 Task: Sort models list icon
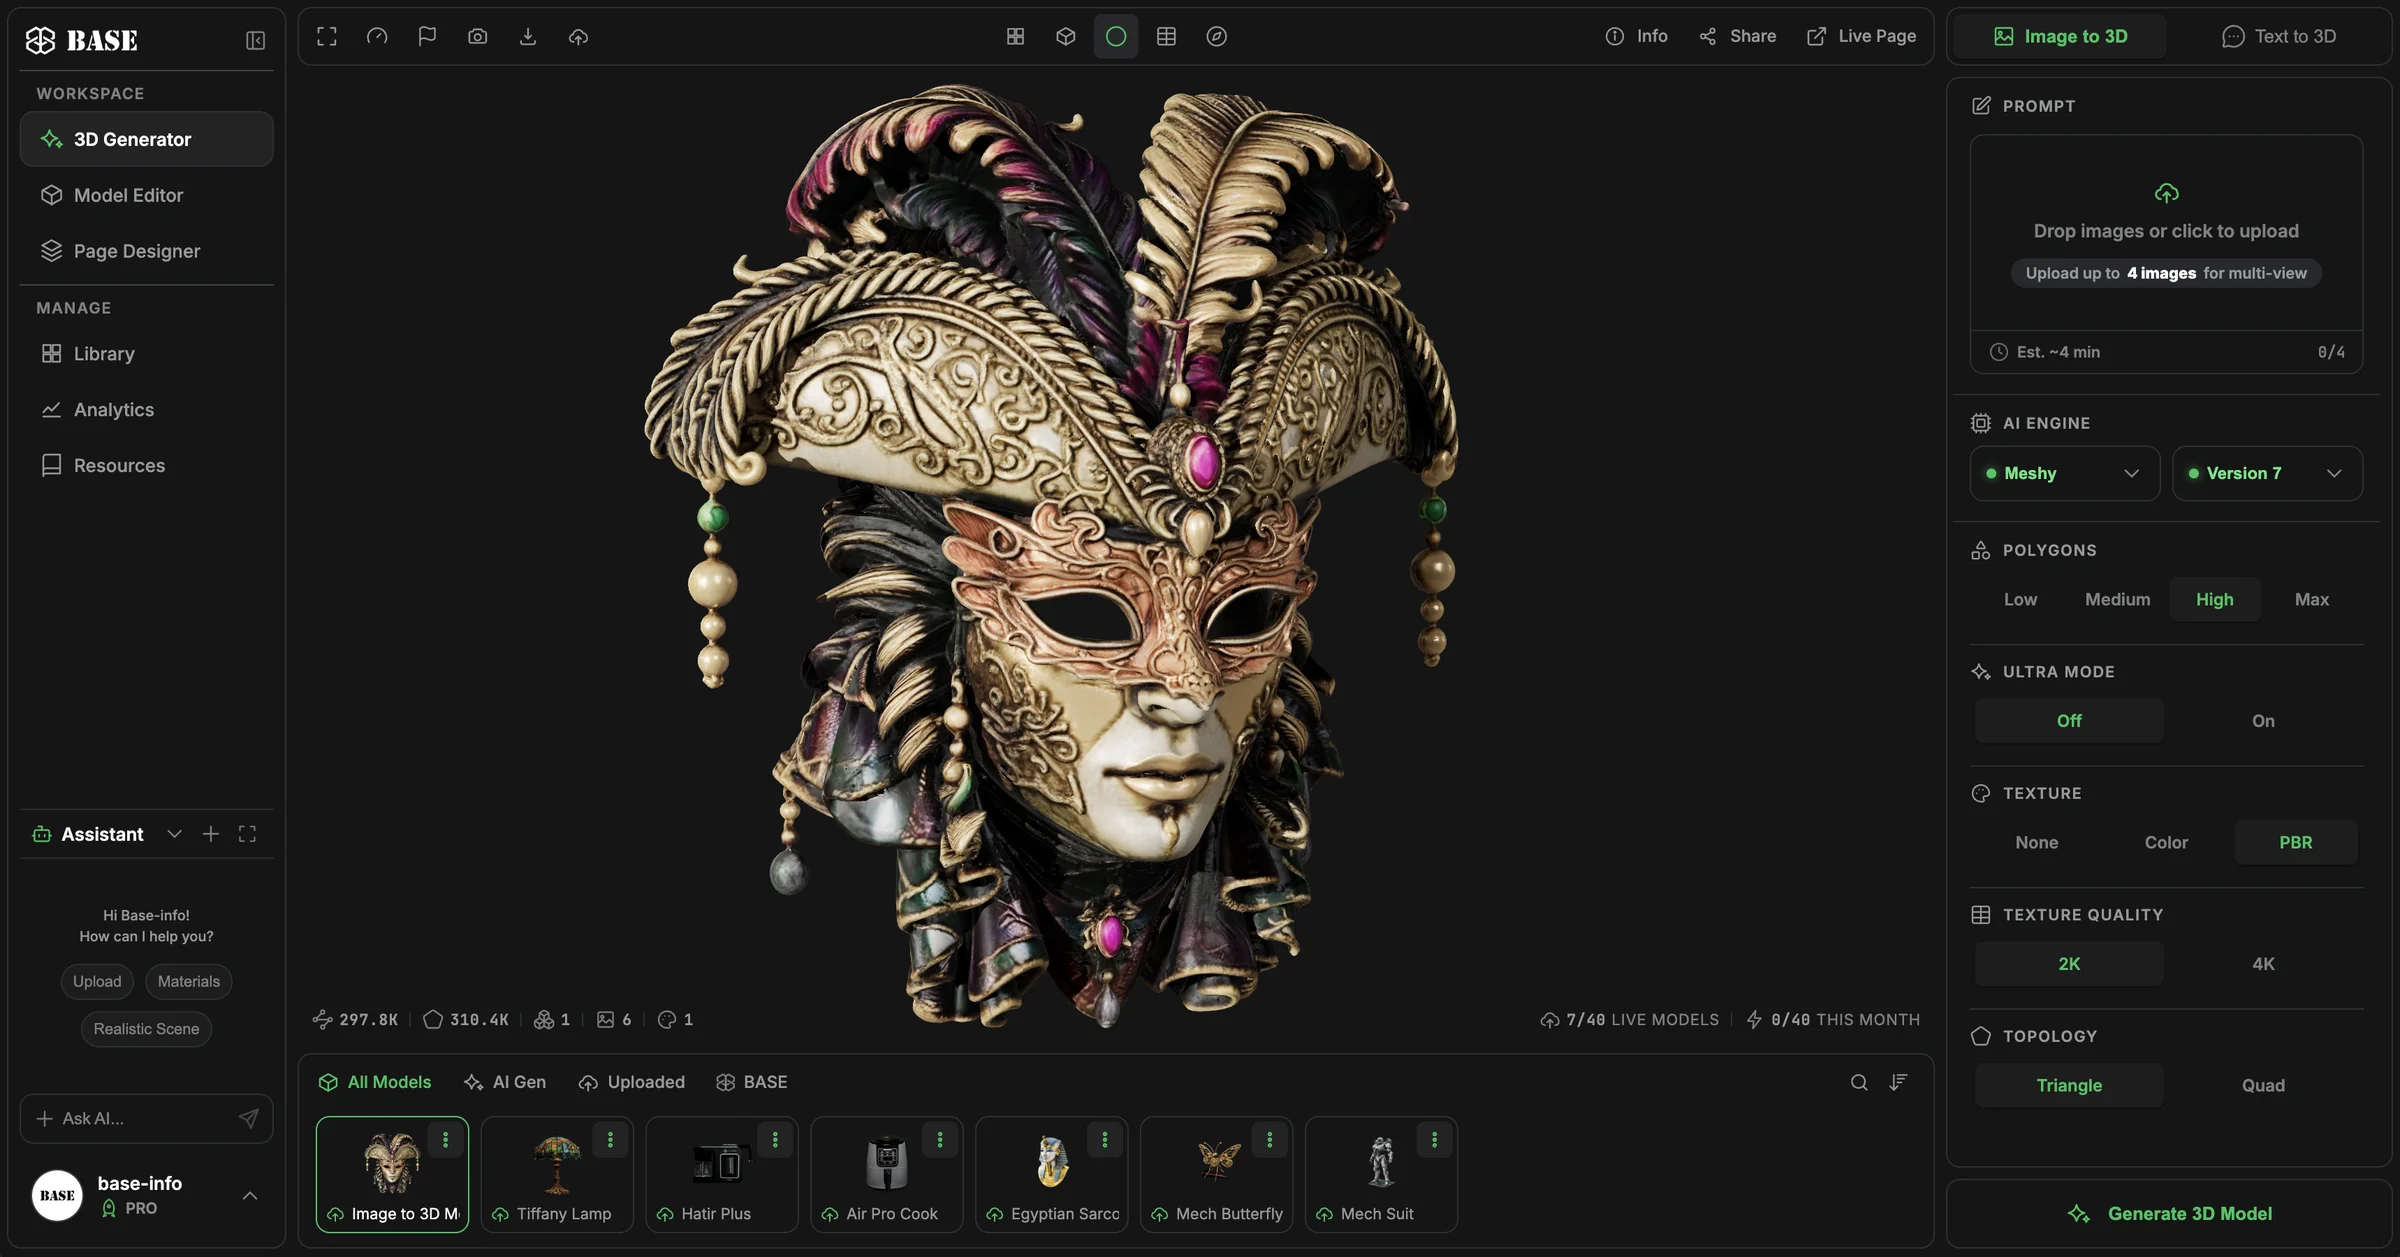(x=1898, y=1082)
